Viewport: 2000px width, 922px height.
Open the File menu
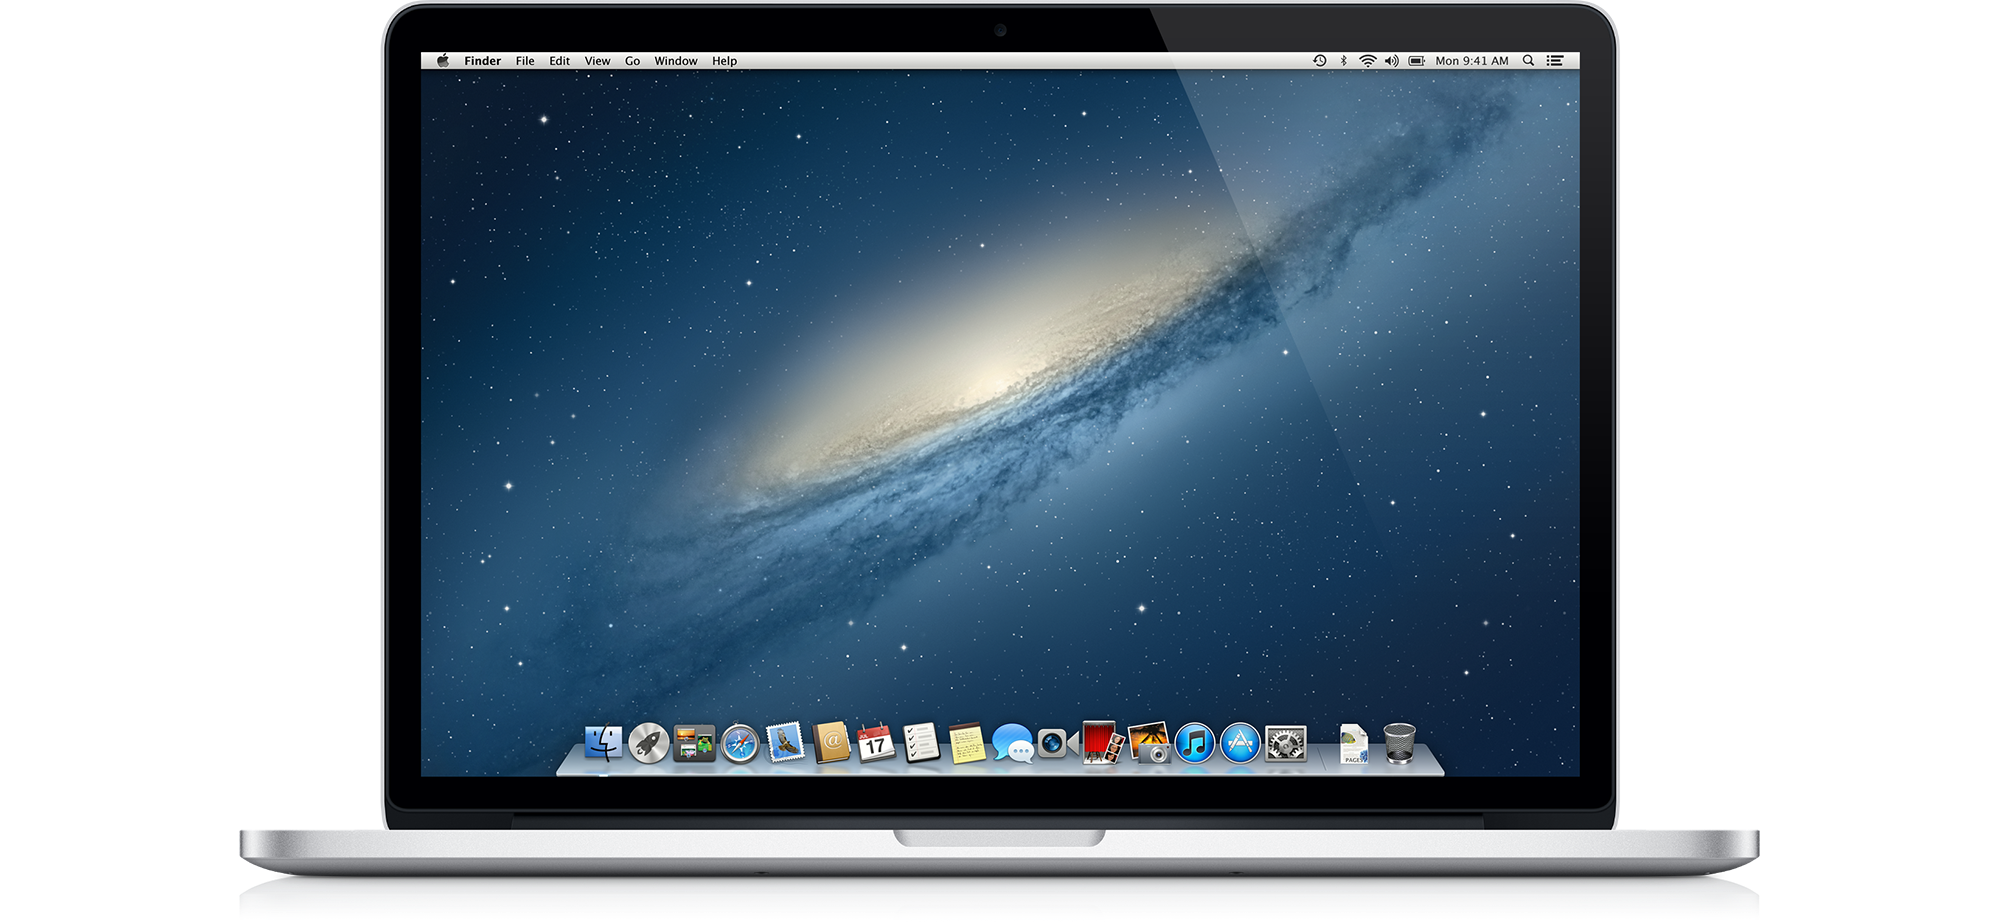[x=525, y=61]
